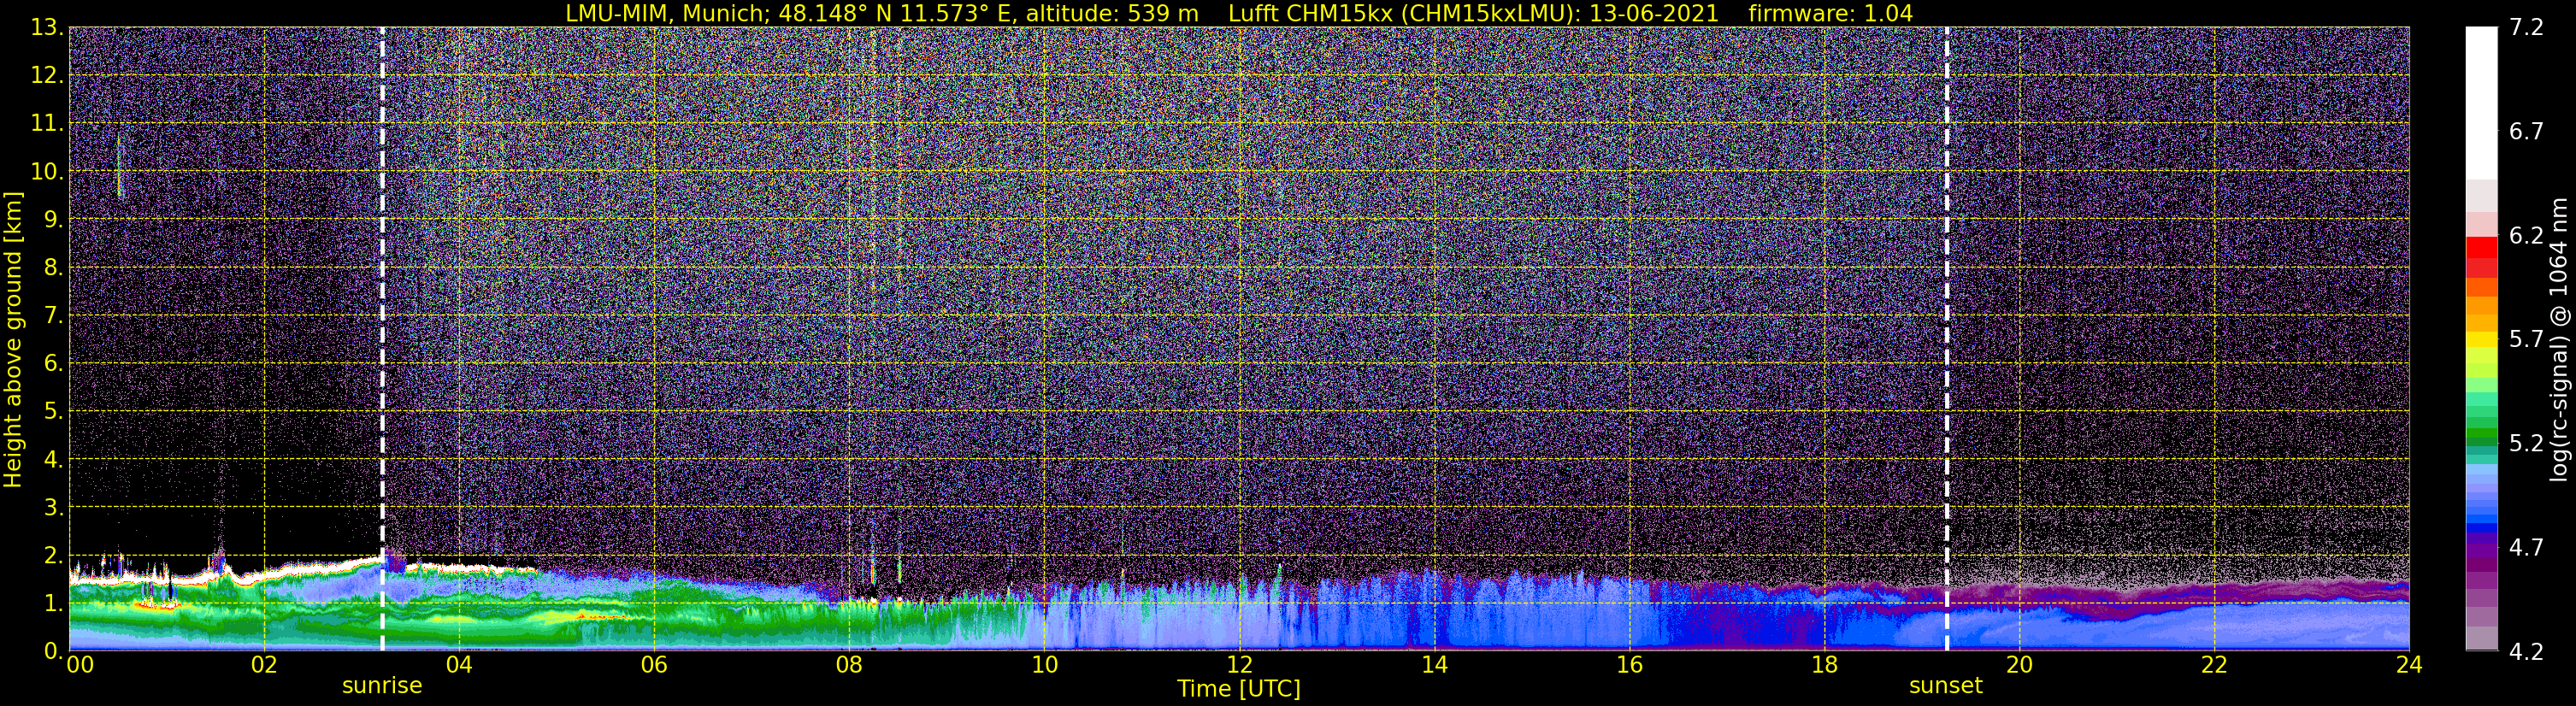The height and width of the screenshot is (706, 2576).
Task: Click the time axis tick label '04'
Action: click(459, 666)
